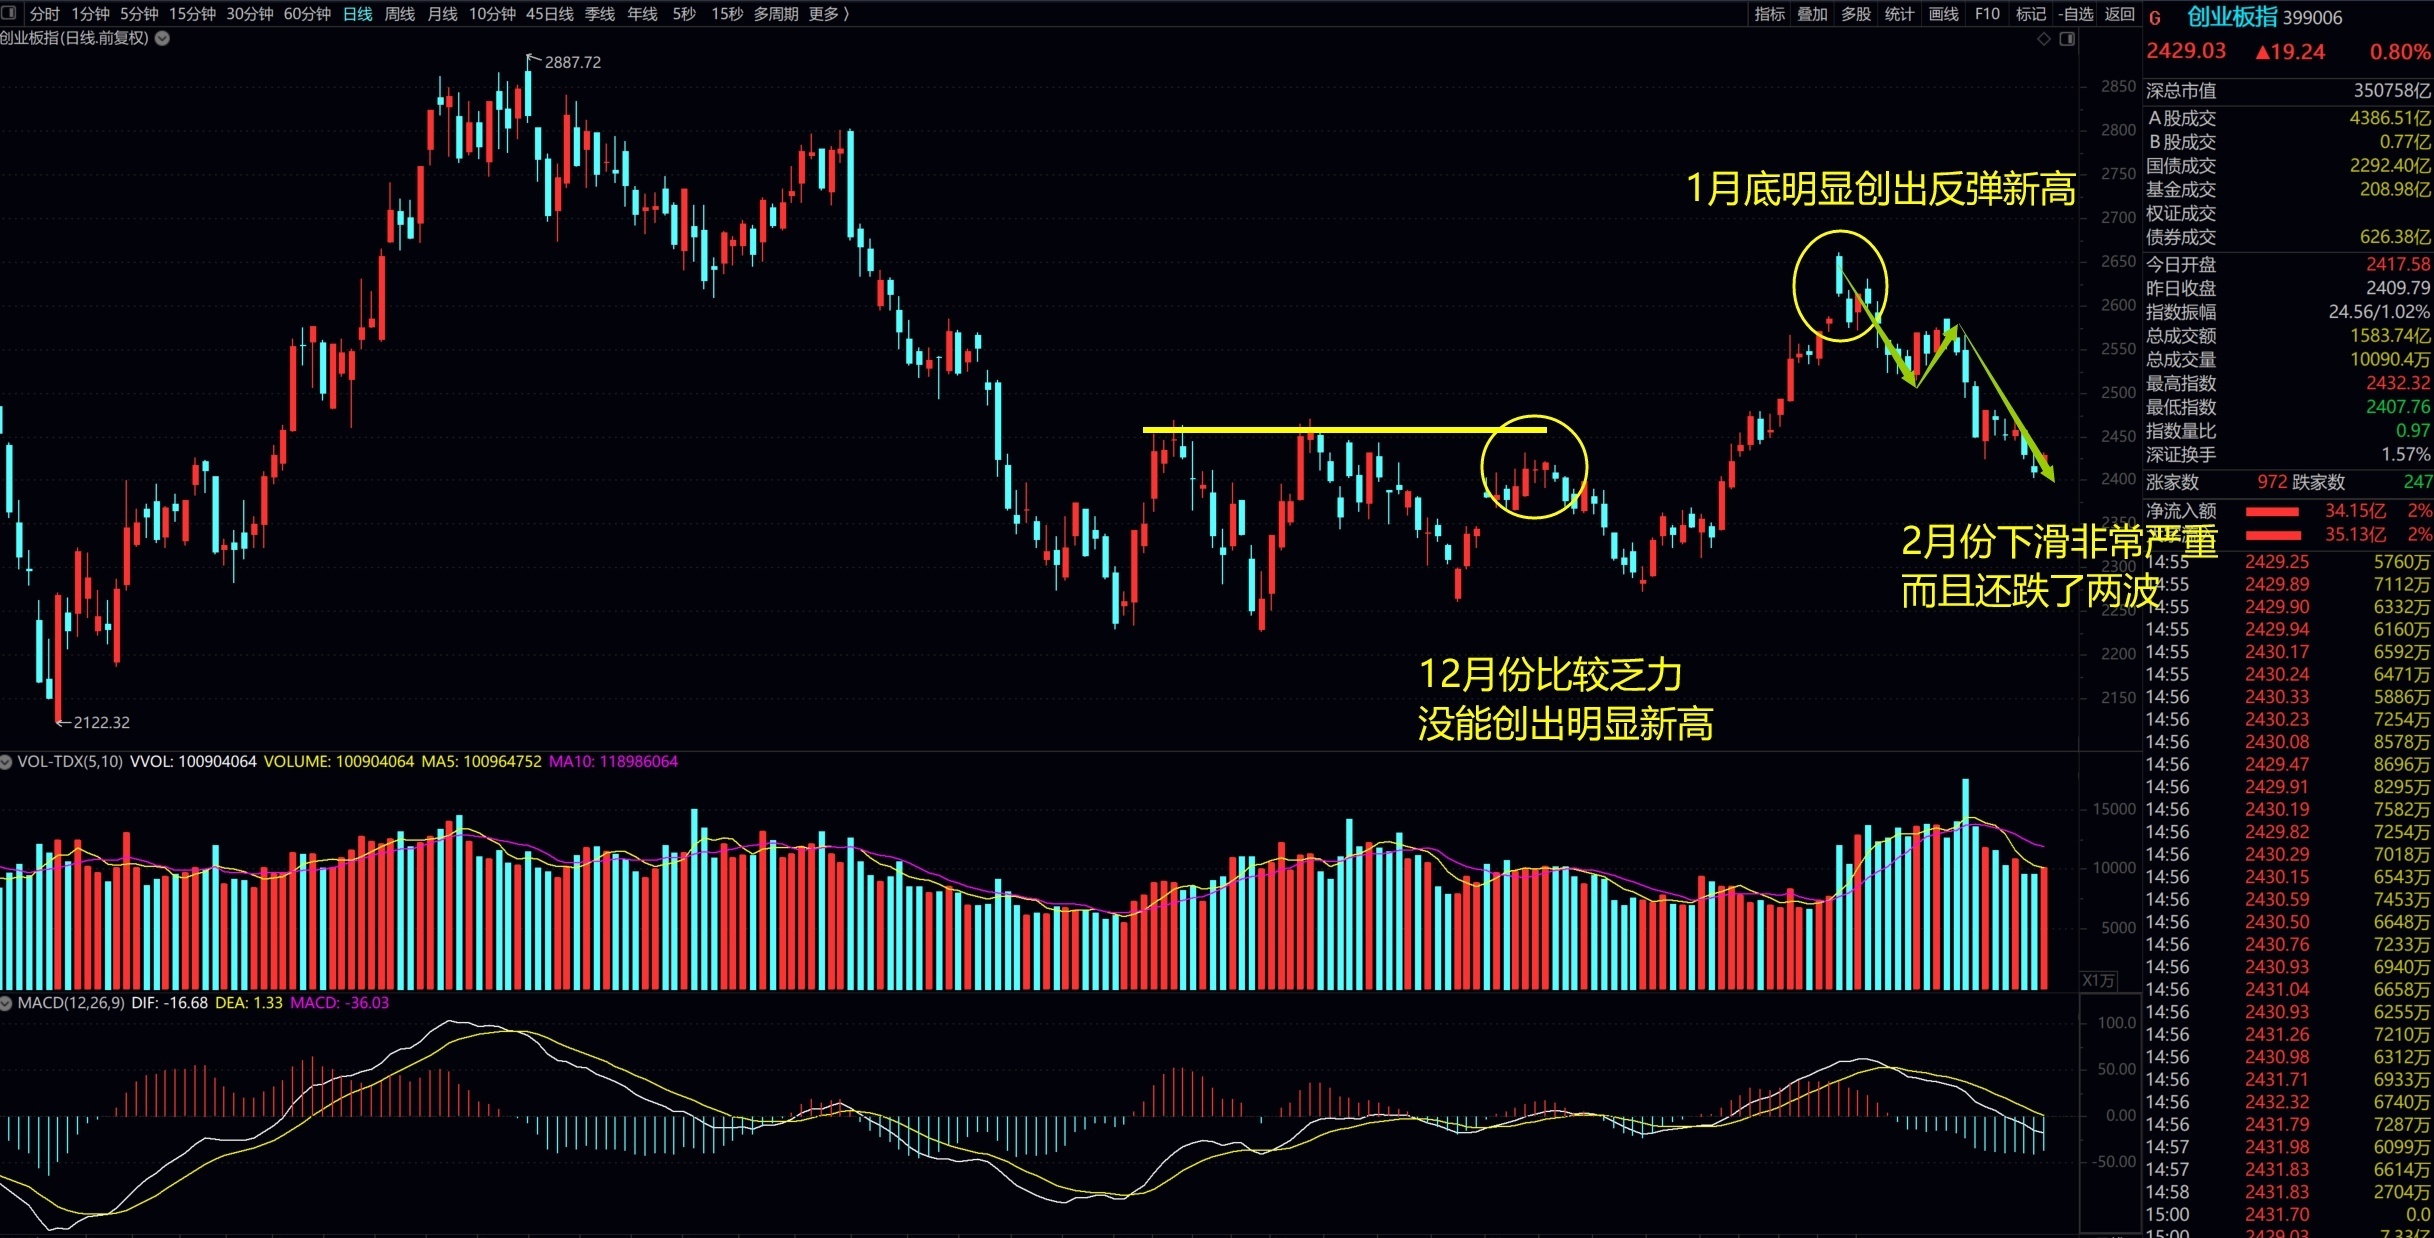Switch to the 月线 monthly tab
The image size is (2434, 1238).
(442, 14)
